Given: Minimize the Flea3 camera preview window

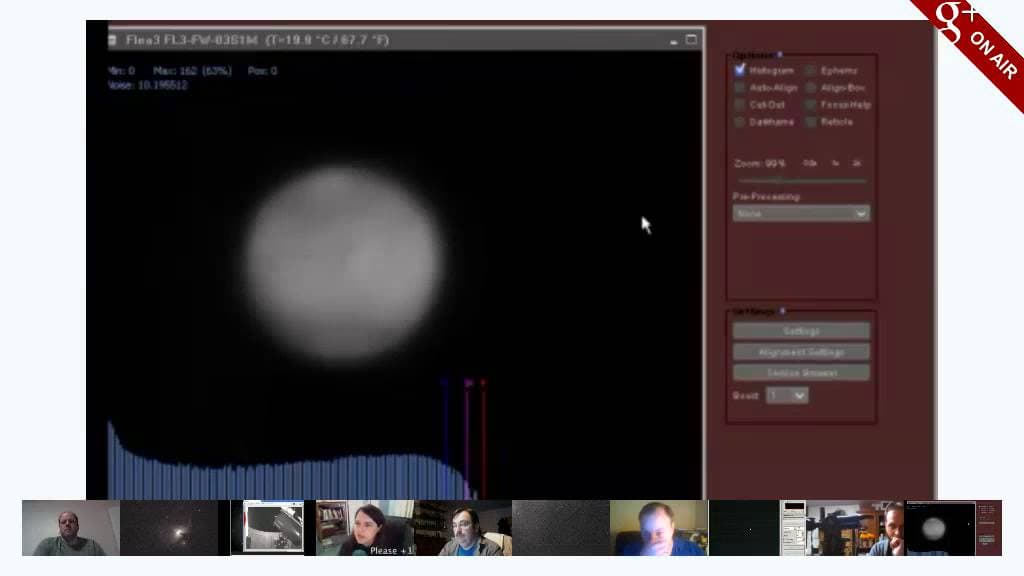Looking at the screenshot, I should 673,40.
